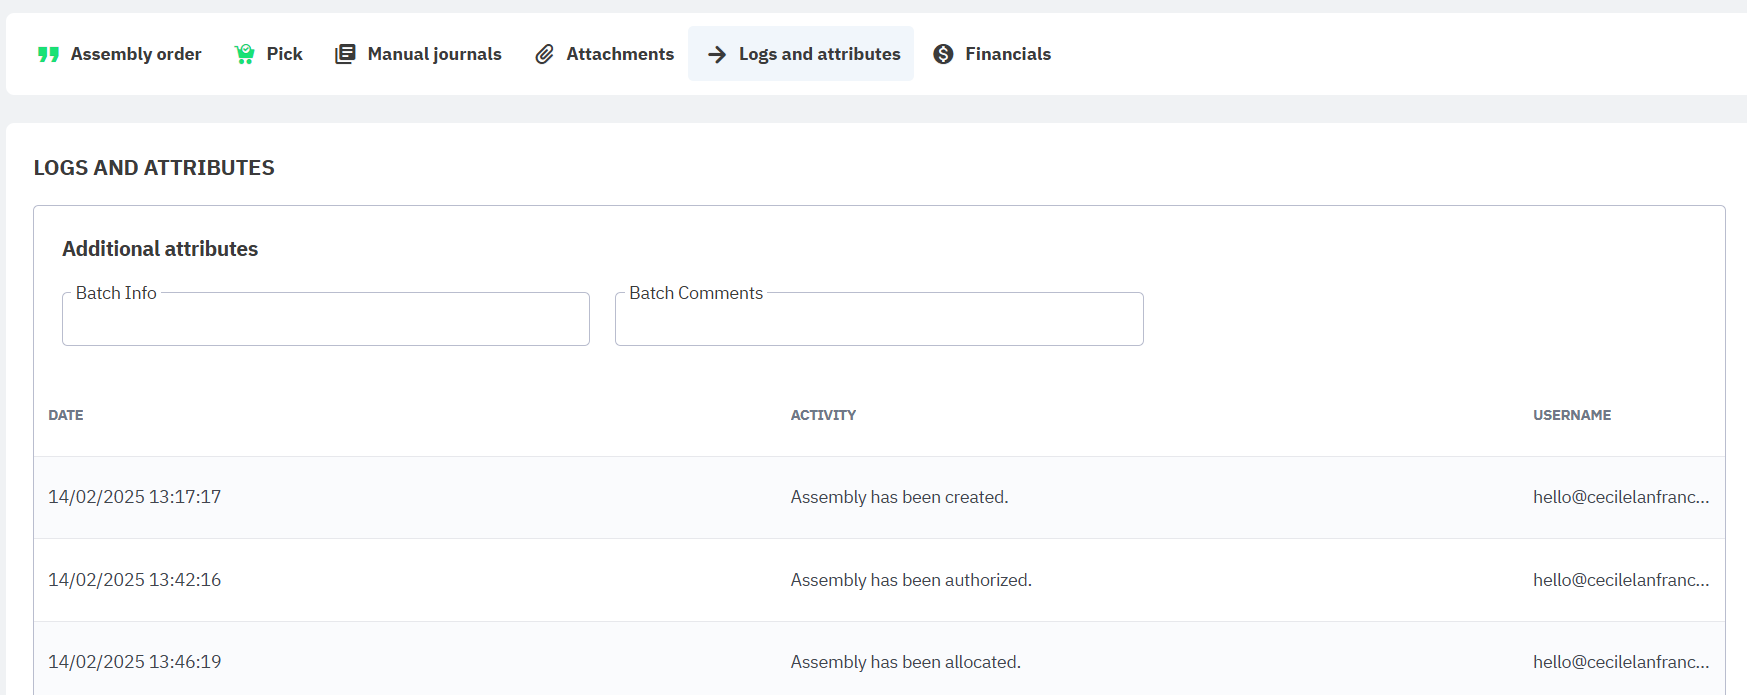Image resolution: width=1747 pixels, height=695 pixels.
Task: Click the 14/02/2025 13:17:17 date cell
Action: (135, 497)
